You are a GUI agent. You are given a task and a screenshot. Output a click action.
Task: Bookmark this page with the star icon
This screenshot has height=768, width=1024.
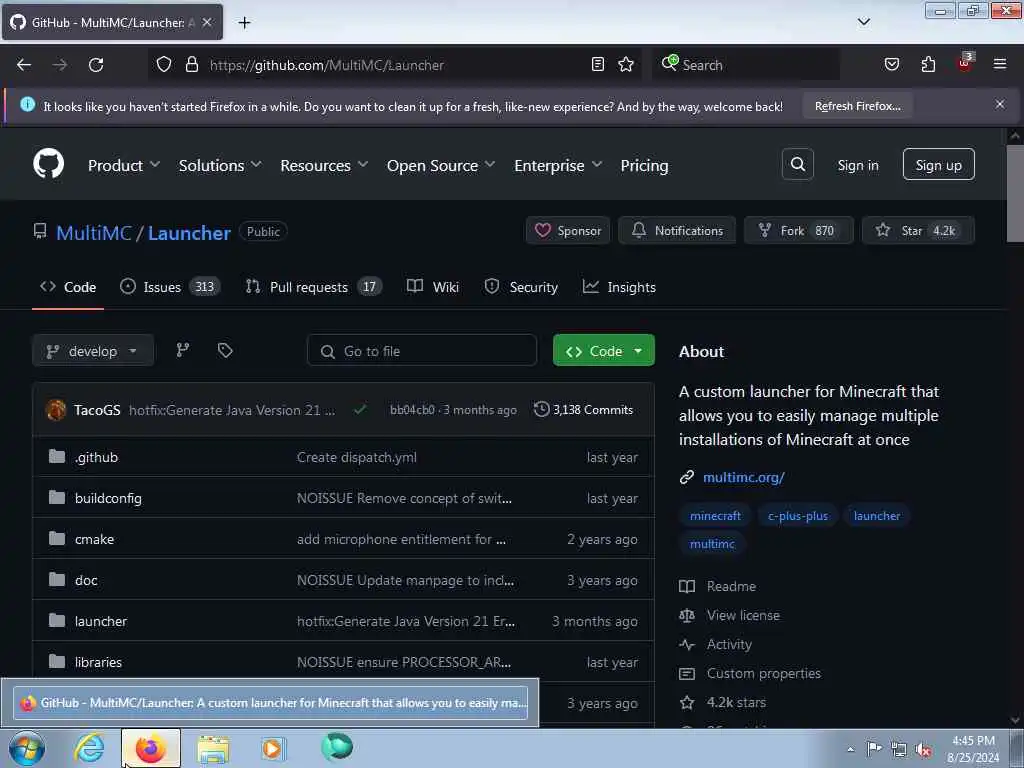pyautogui.click(x=626, y=64)
